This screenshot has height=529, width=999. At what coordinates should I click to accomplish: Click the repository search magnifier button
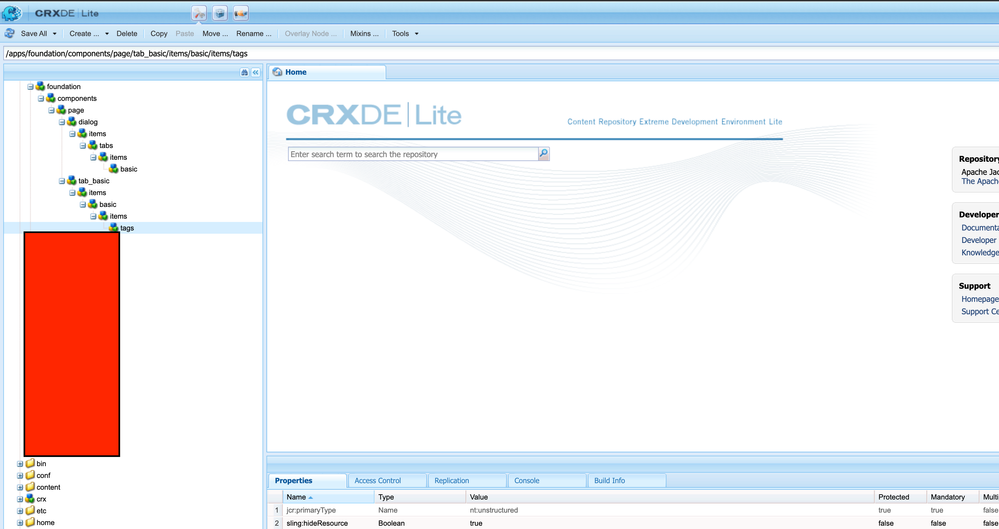(x=544, y=154)
